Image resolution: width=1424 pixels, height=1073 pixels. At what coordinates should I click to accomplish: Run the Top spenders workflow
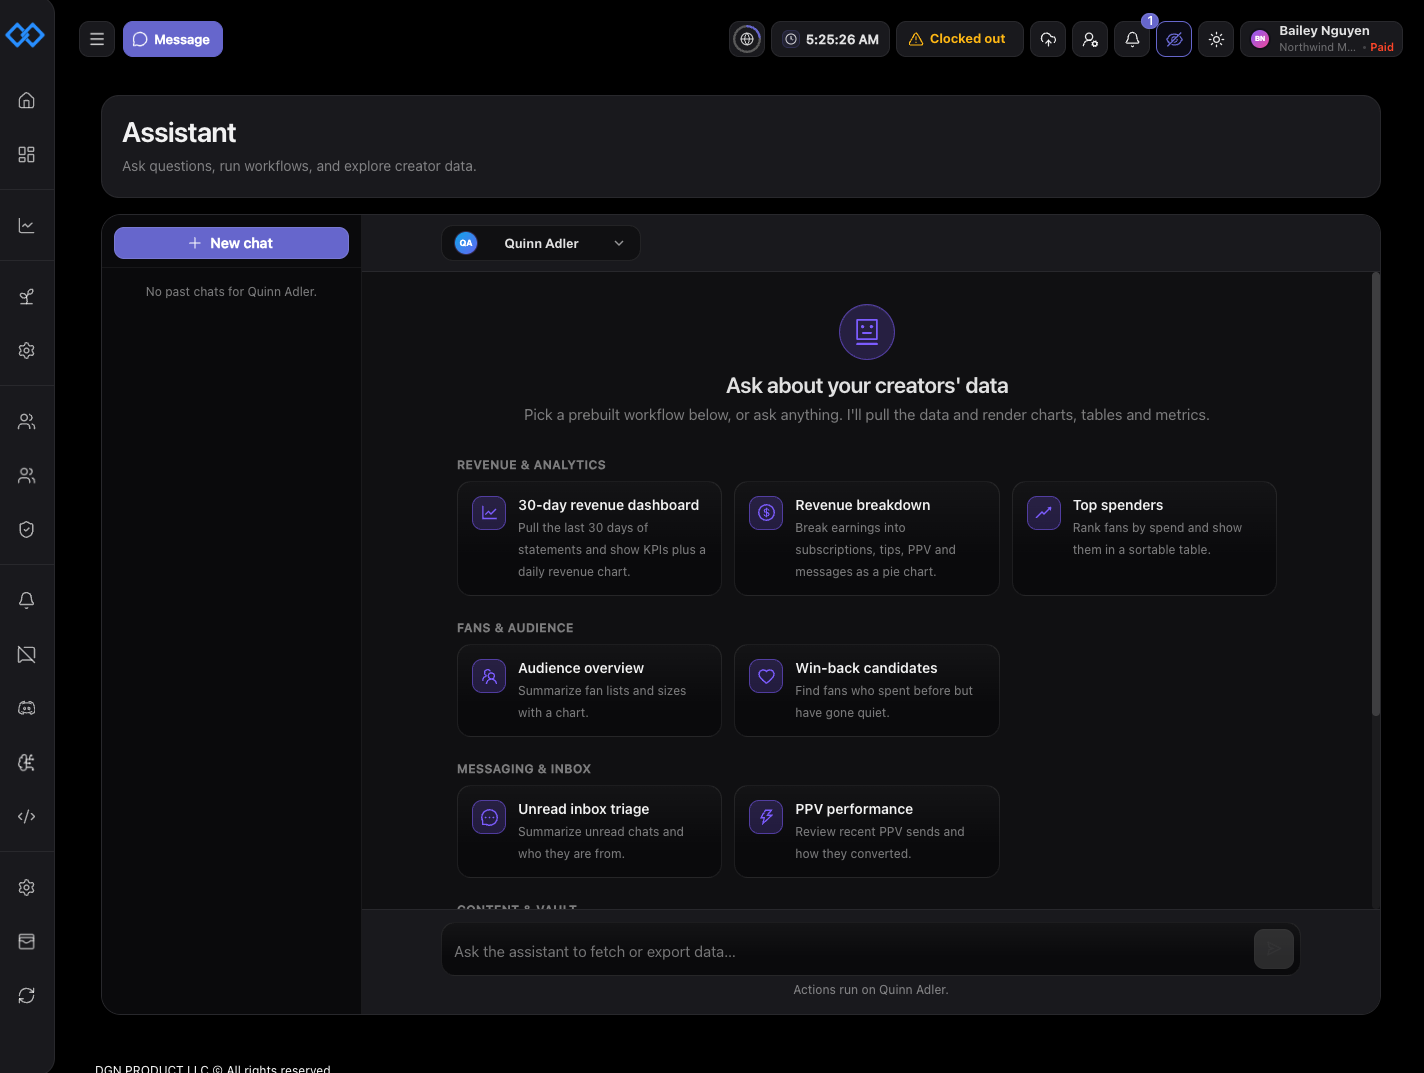tap(1144, 538)
